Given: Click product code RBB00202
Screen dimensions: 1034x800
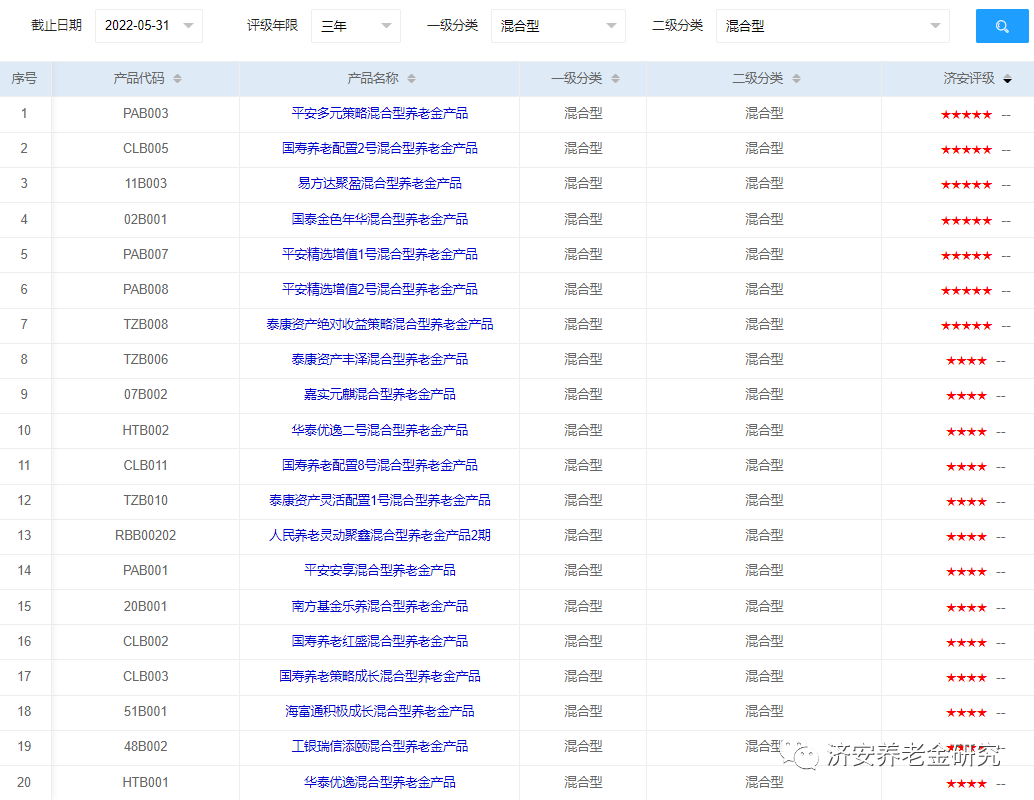Looking at the screenshot, I should [146, 536].
